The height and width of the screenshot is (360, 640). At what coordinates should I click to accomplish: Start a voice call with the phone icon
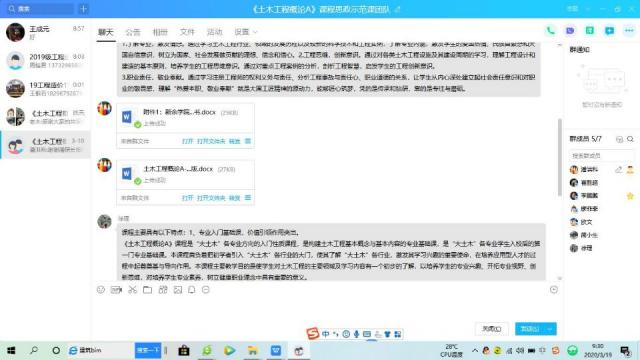click(550, 31)
